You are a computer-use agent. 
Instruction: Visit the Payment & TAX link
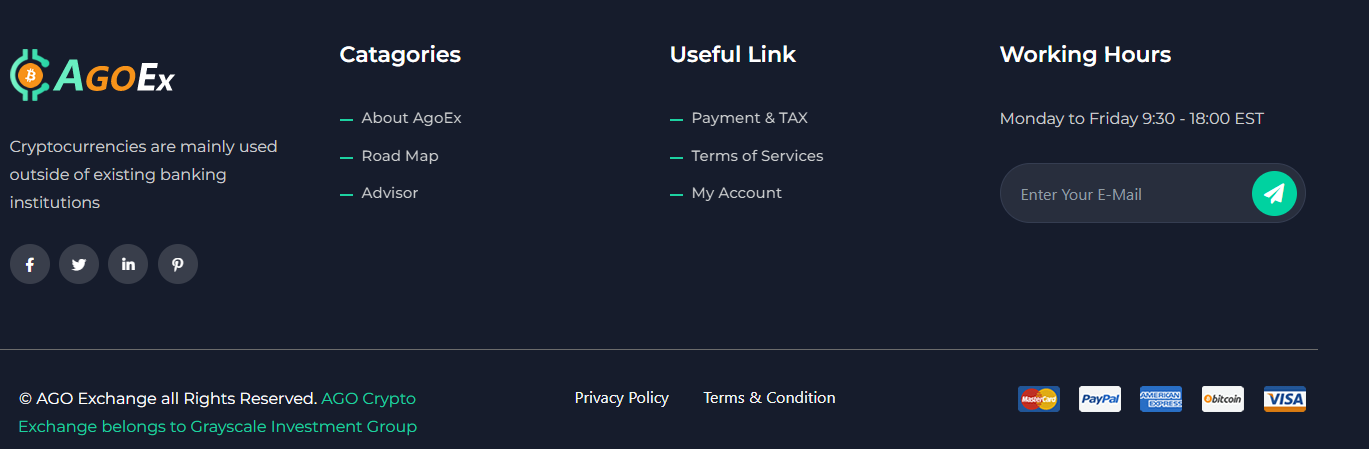(749, 118)
